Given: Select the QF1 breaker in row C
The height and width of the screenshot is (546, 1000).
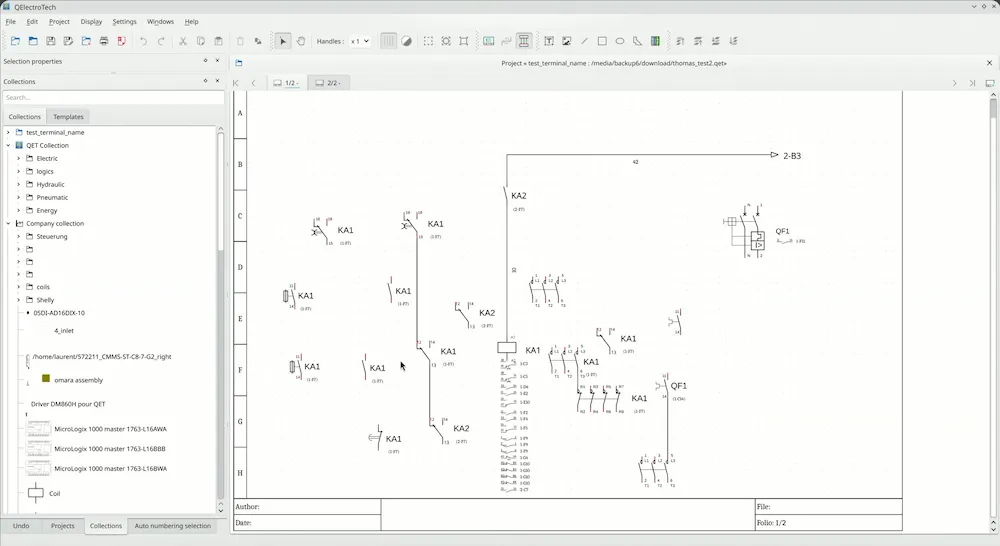Looking at the screenshot, I should [756, 232].
